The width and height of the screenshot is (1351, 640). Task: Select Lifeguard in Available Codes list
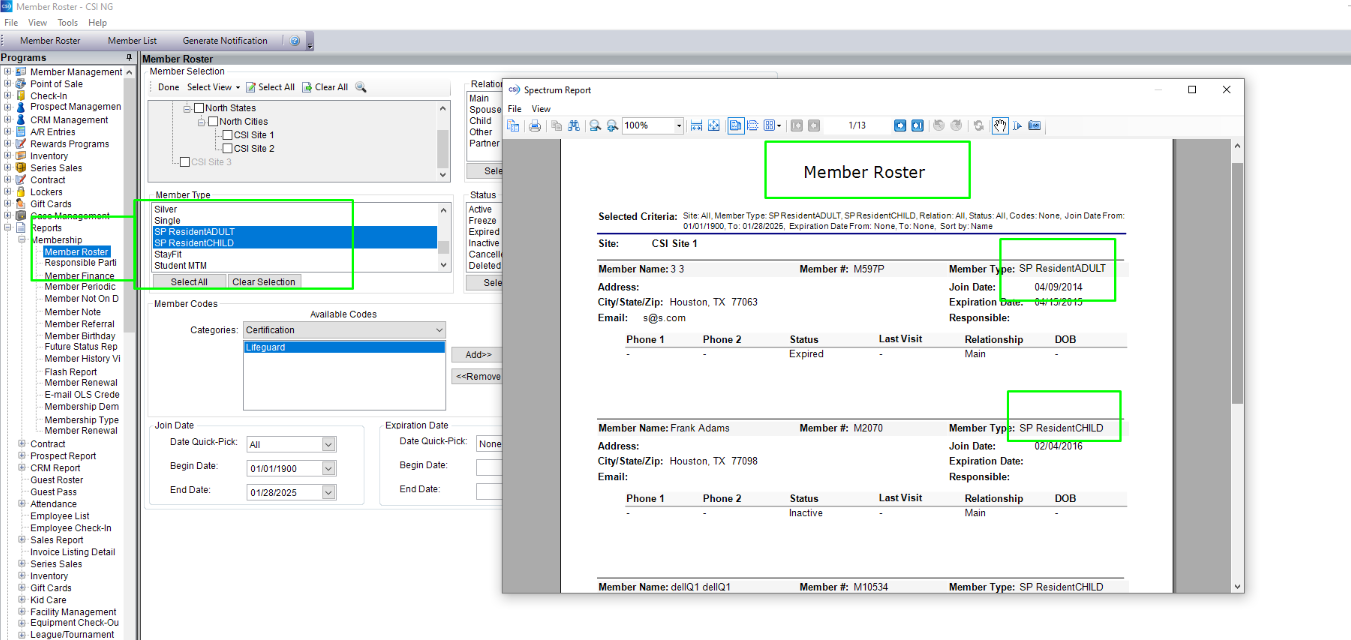pos(344,347)
